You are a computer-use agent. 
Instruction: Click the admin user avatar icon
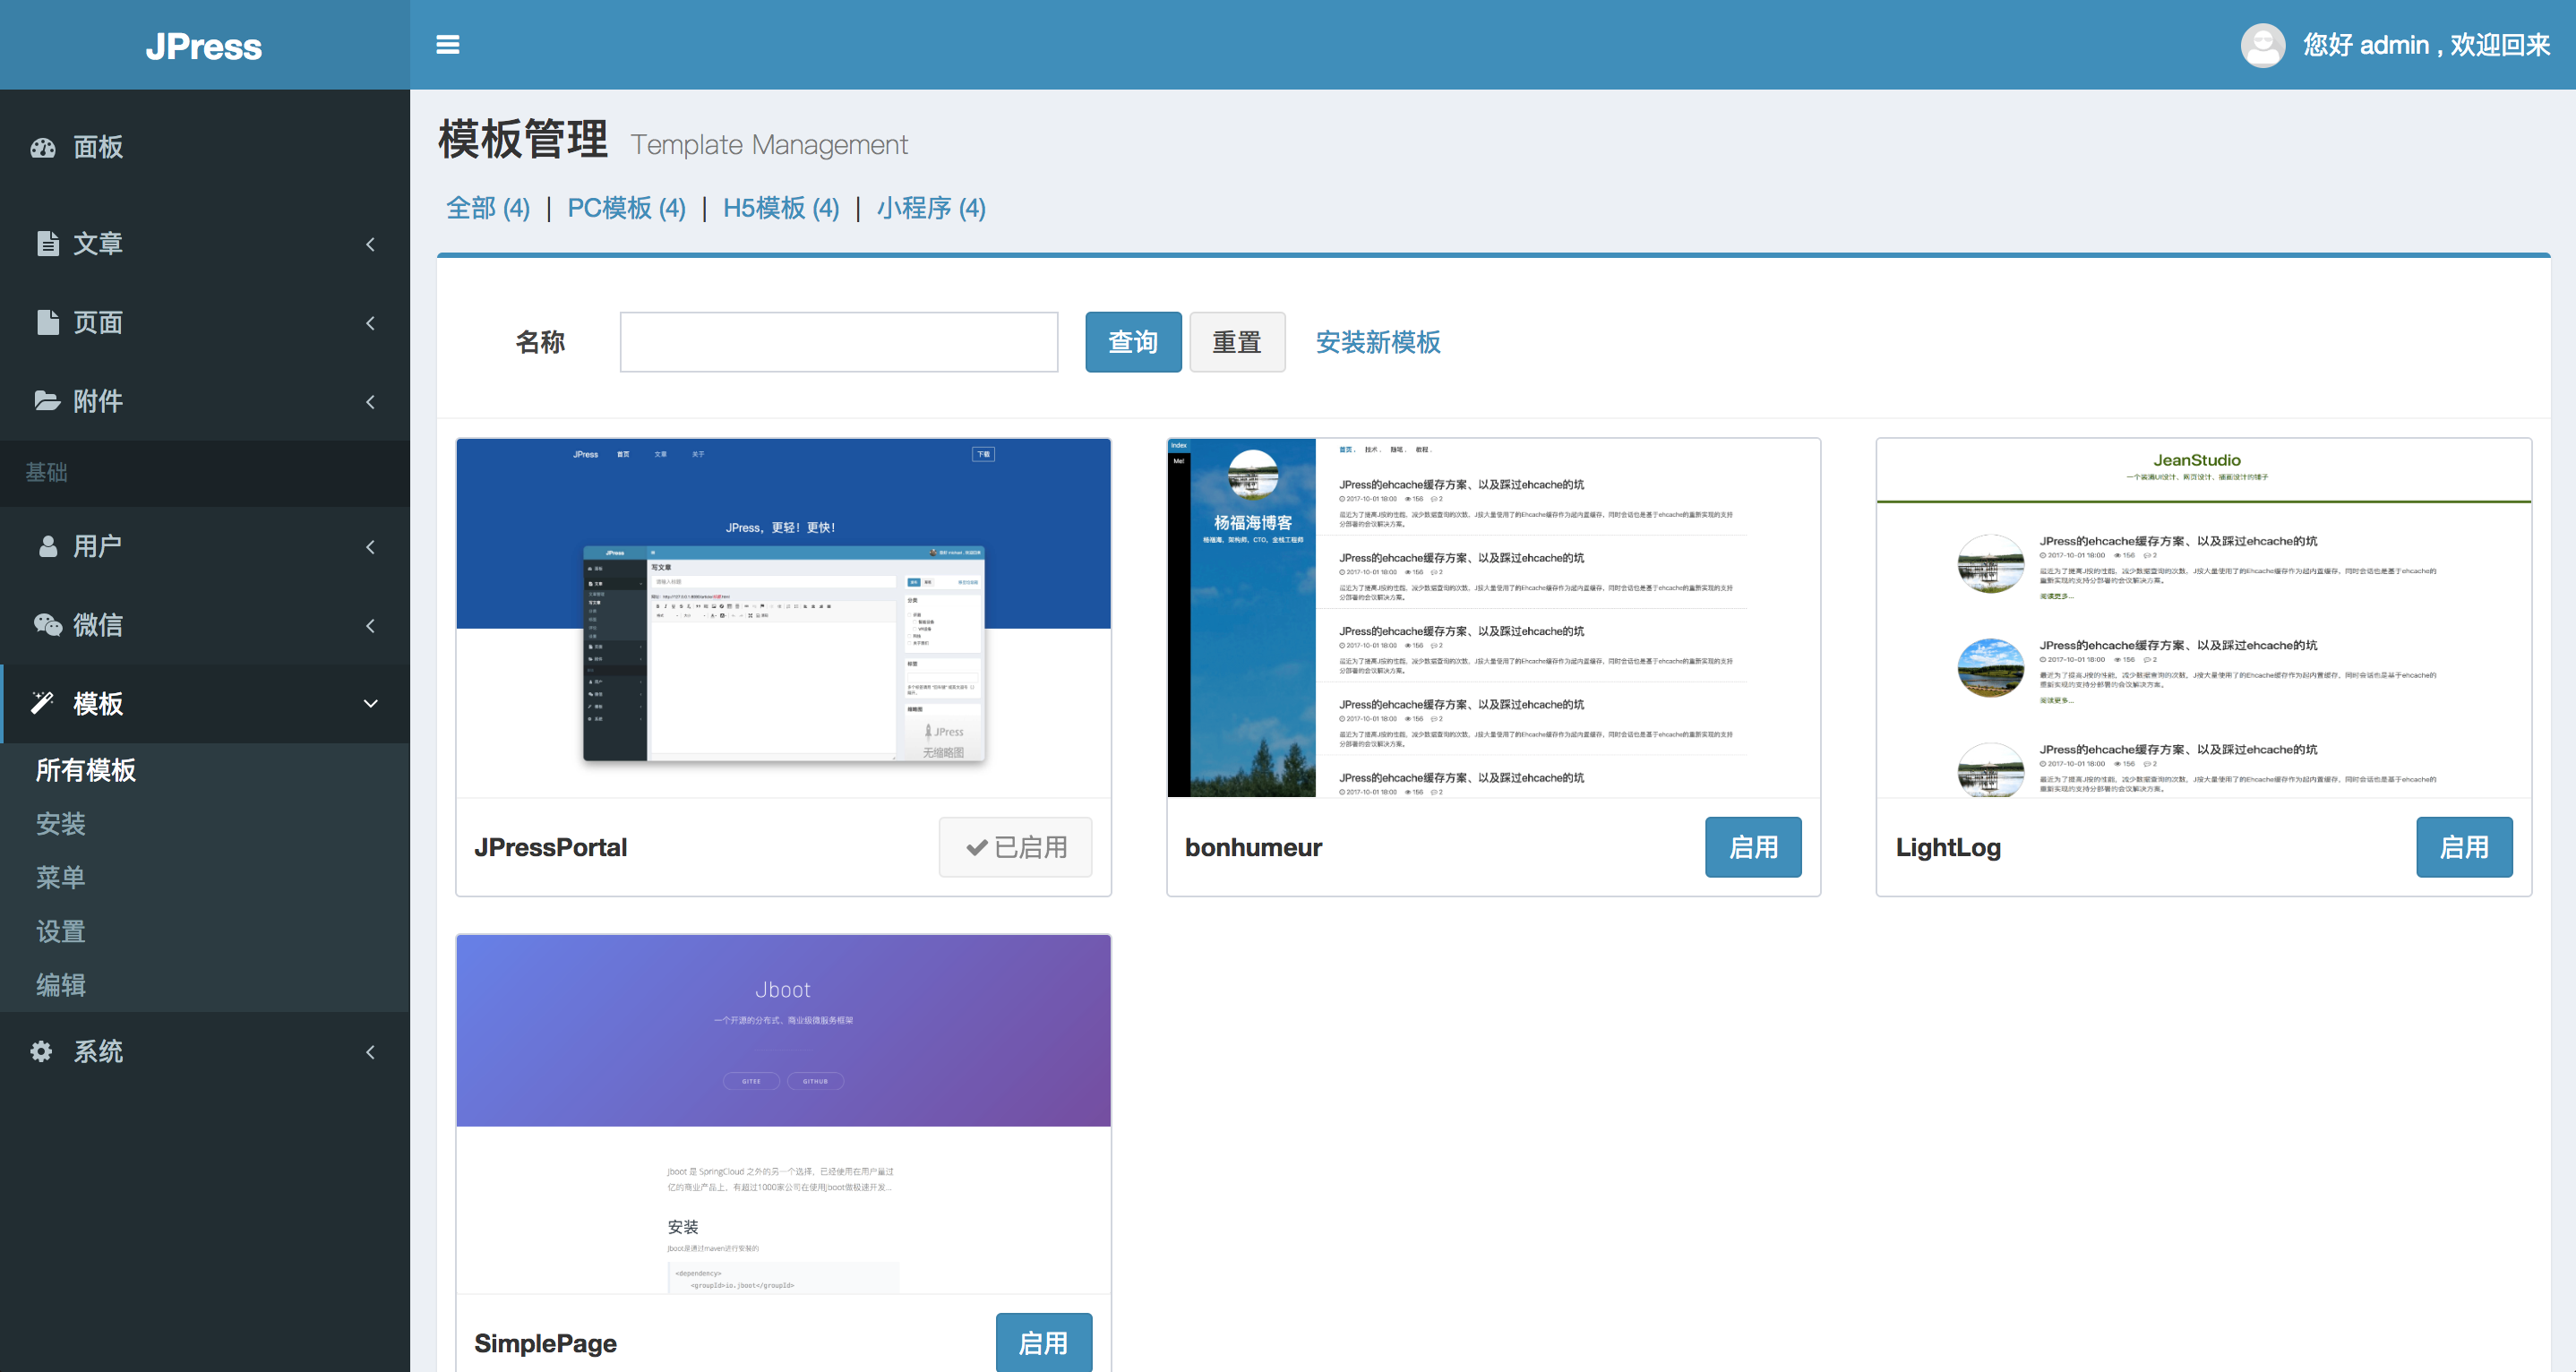point(2262,45)
